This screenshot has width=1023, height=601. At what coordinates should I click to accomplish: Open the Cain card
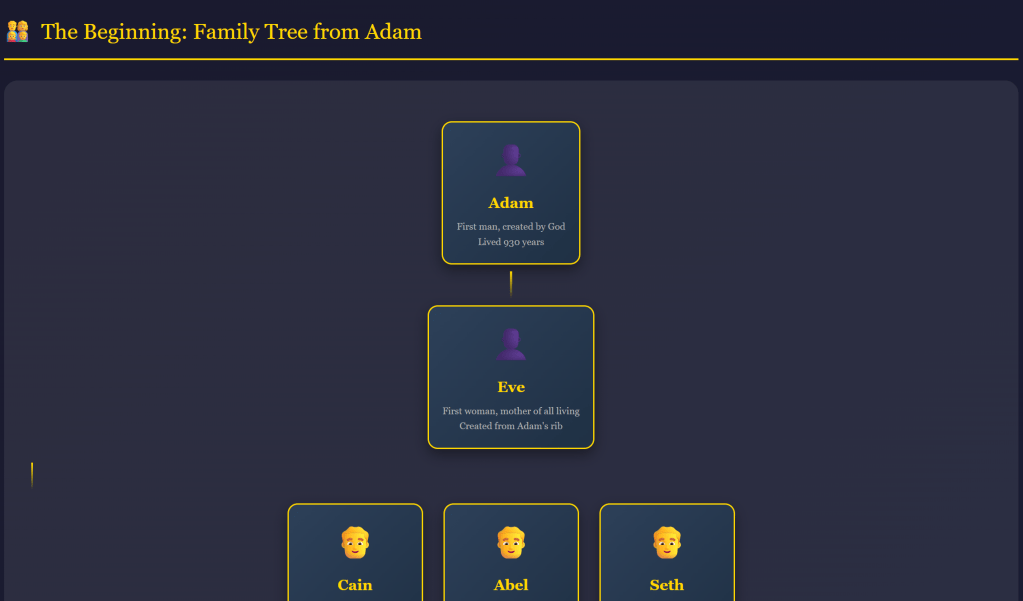(355, 555)
